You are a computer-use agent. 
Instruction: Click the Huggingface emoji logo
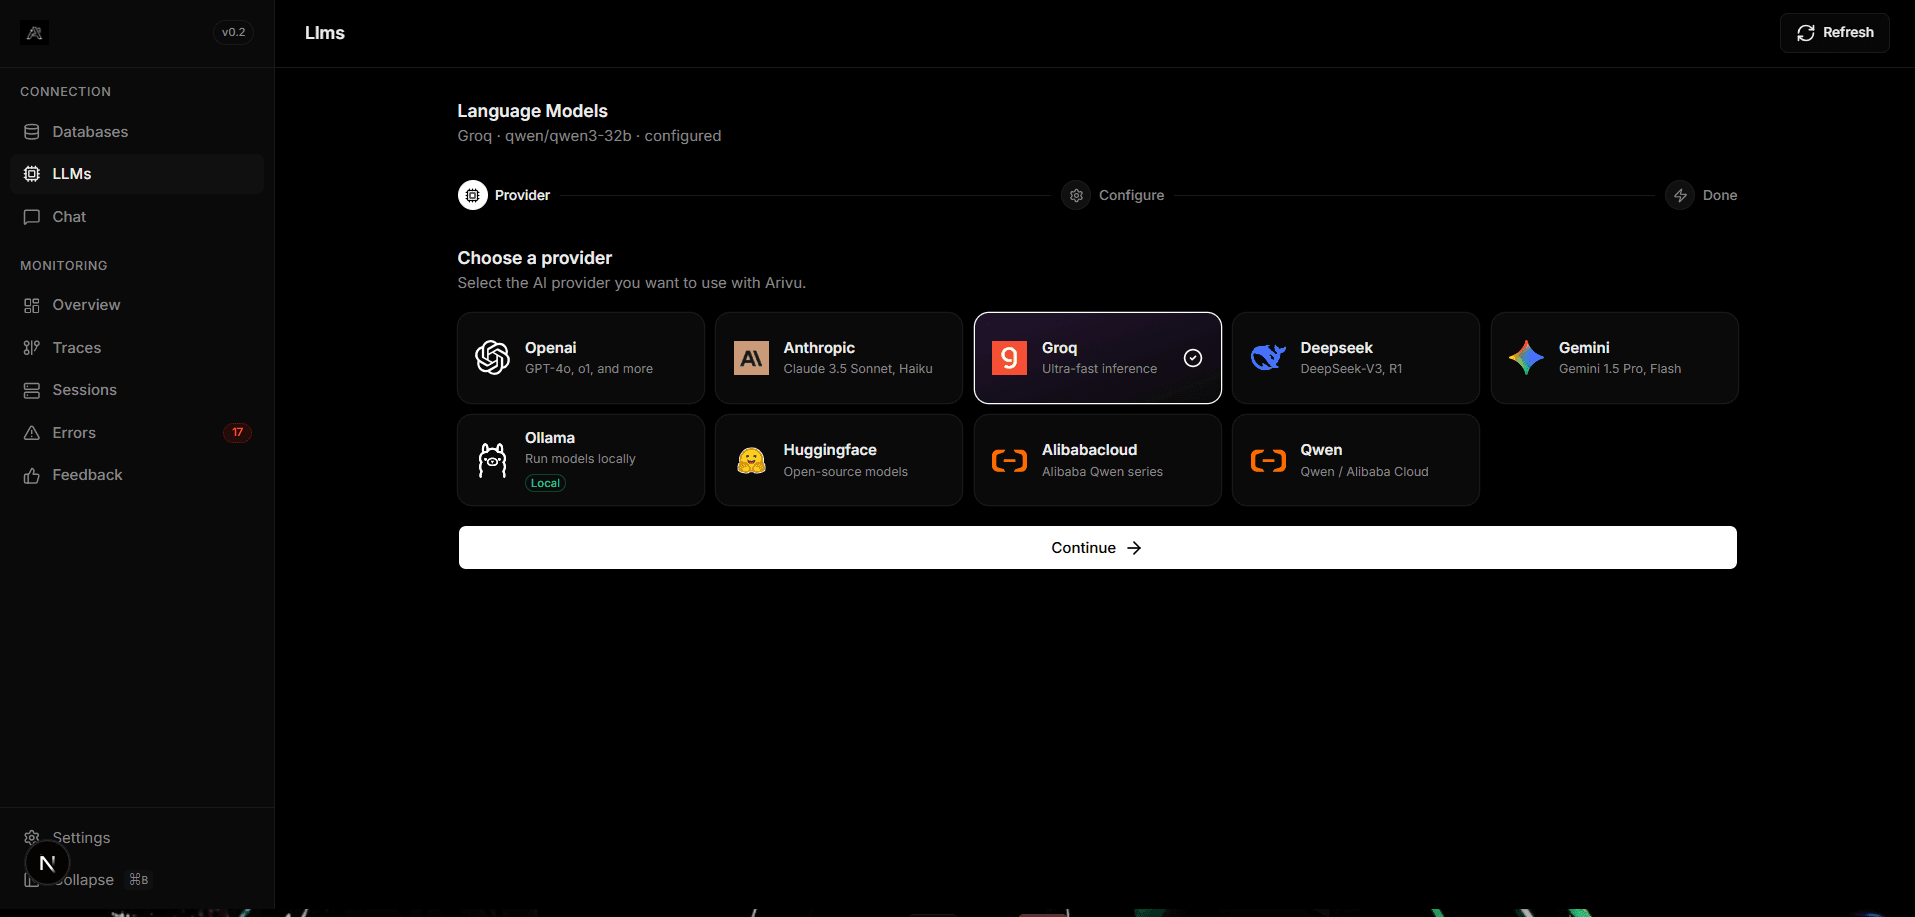pyautogui.click(x=751, y=460)
